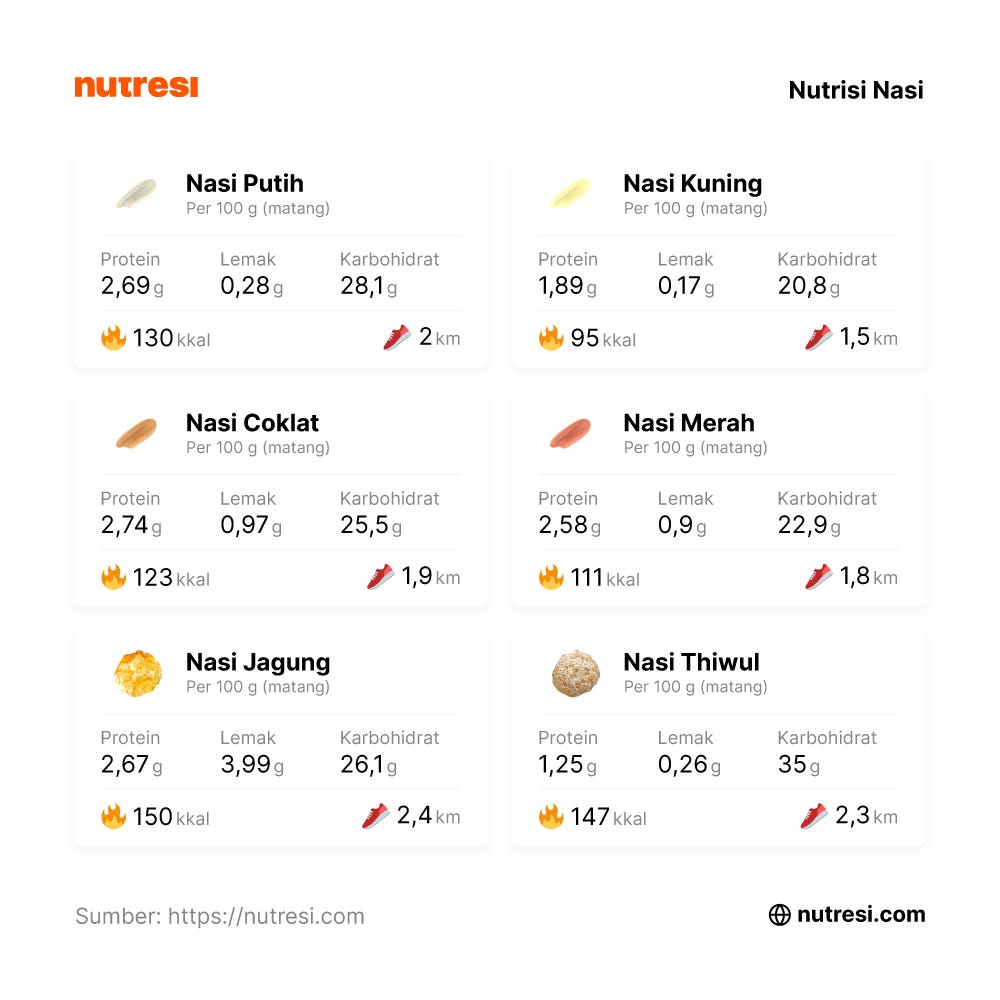1000x1000 pixels.
Task: Click the Nasi Merah card title
Action: (688, 422)
